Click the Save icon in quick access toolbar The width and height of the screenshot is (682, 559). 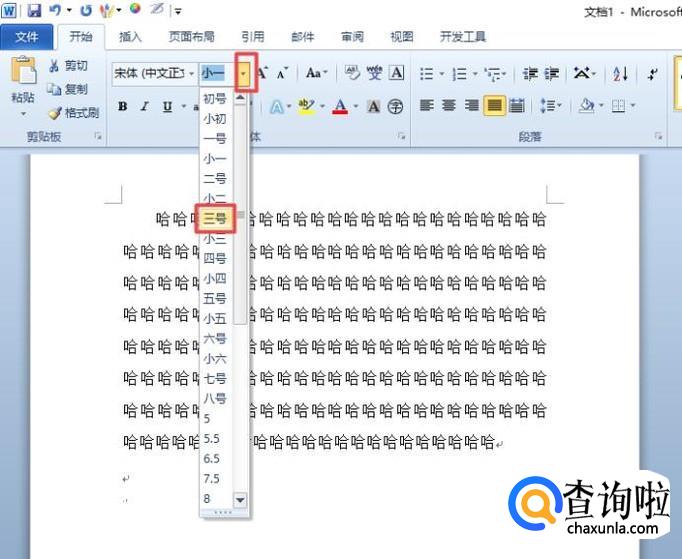(34, 10)
